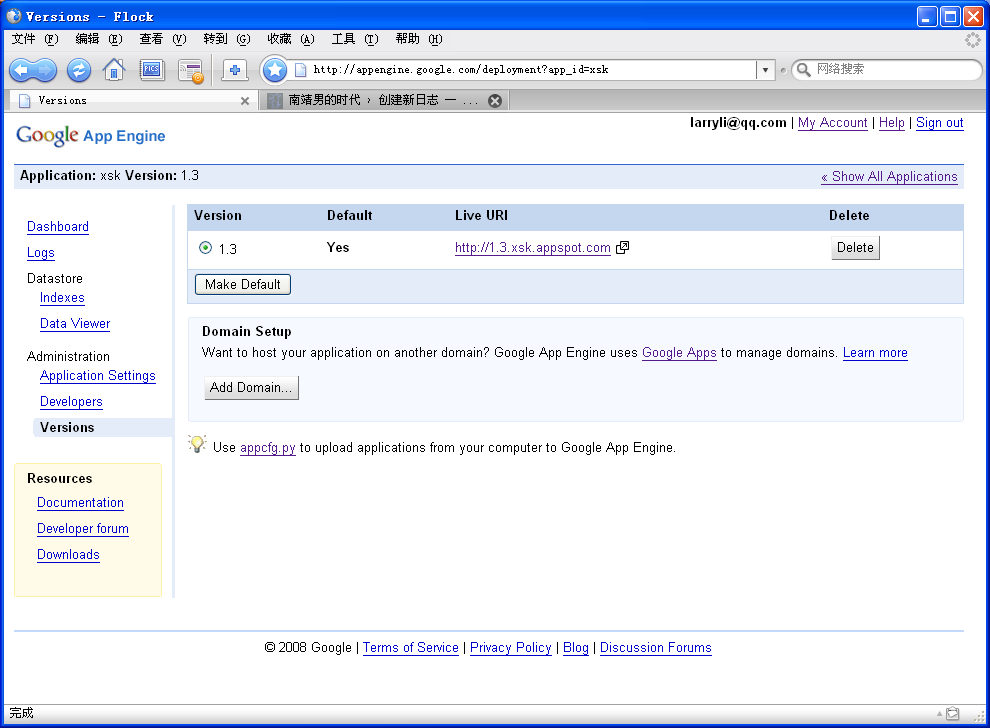Open the Documentation resource link
This screenshot has height=728, width=990.
coord(80,503)
